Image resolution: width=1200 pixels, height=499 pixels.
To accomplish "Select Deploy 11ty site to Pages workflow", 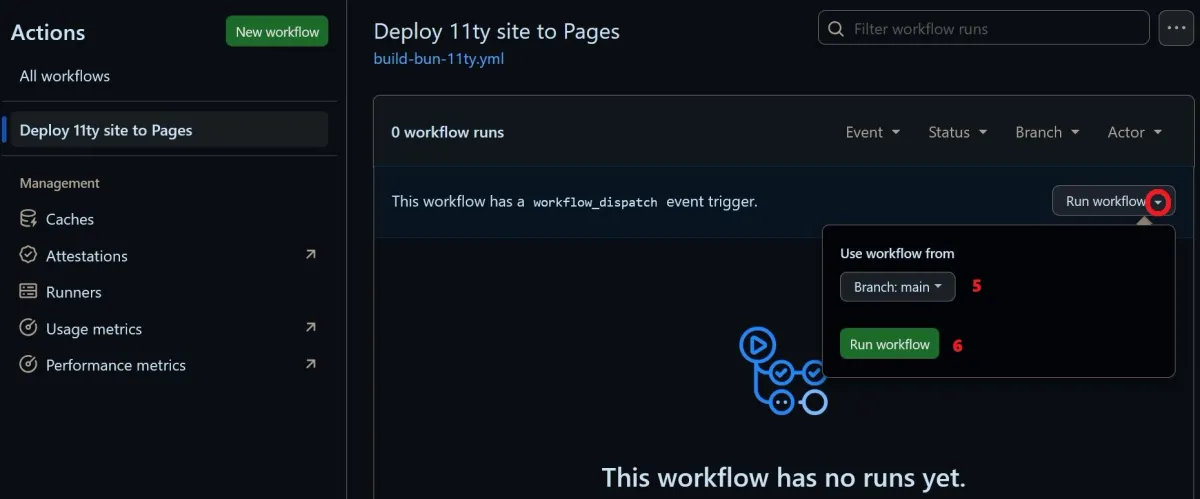I will tap(106, 130).
